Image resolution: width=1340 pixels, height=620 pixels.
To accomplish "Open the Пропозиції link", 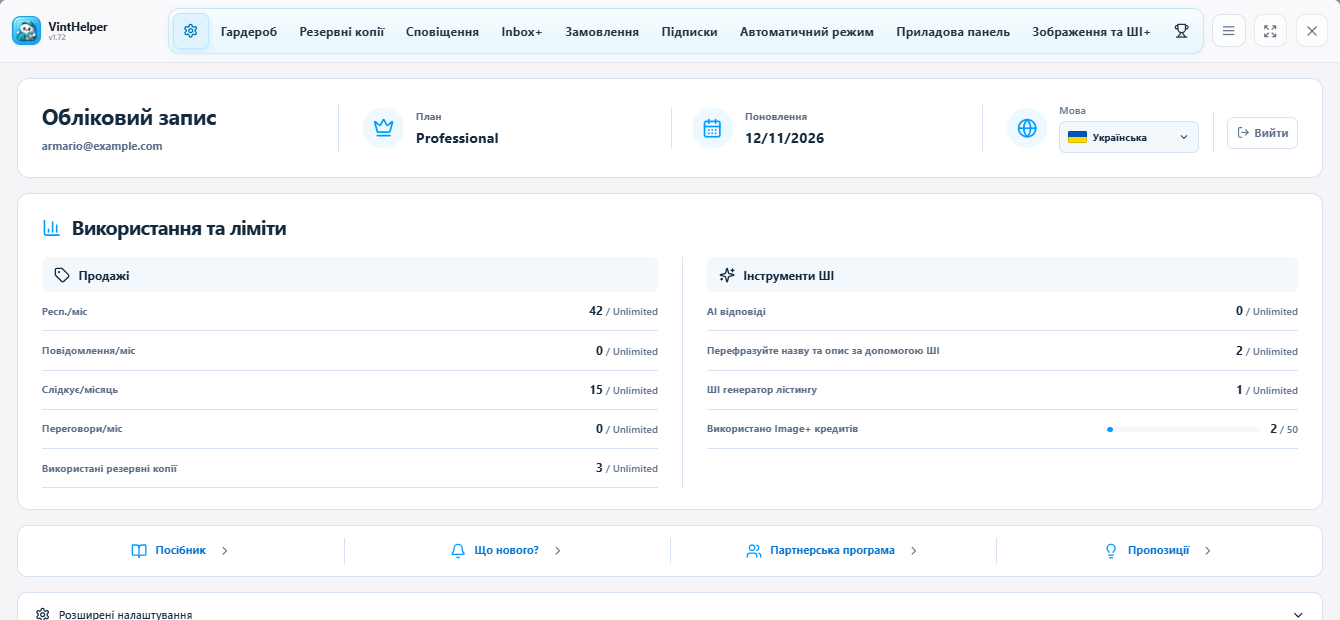I will click(1159, 550).
